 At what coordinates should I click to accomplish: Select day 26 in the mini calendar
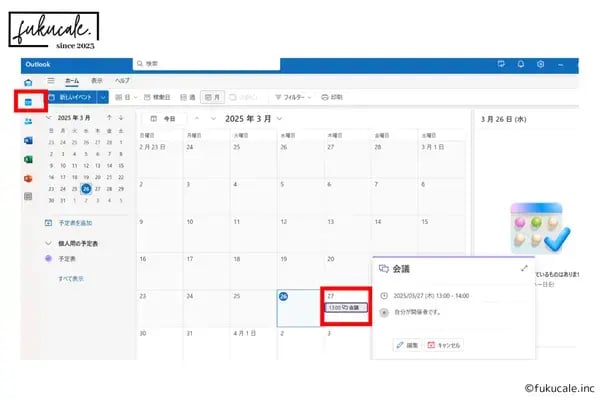pos(86,189)
